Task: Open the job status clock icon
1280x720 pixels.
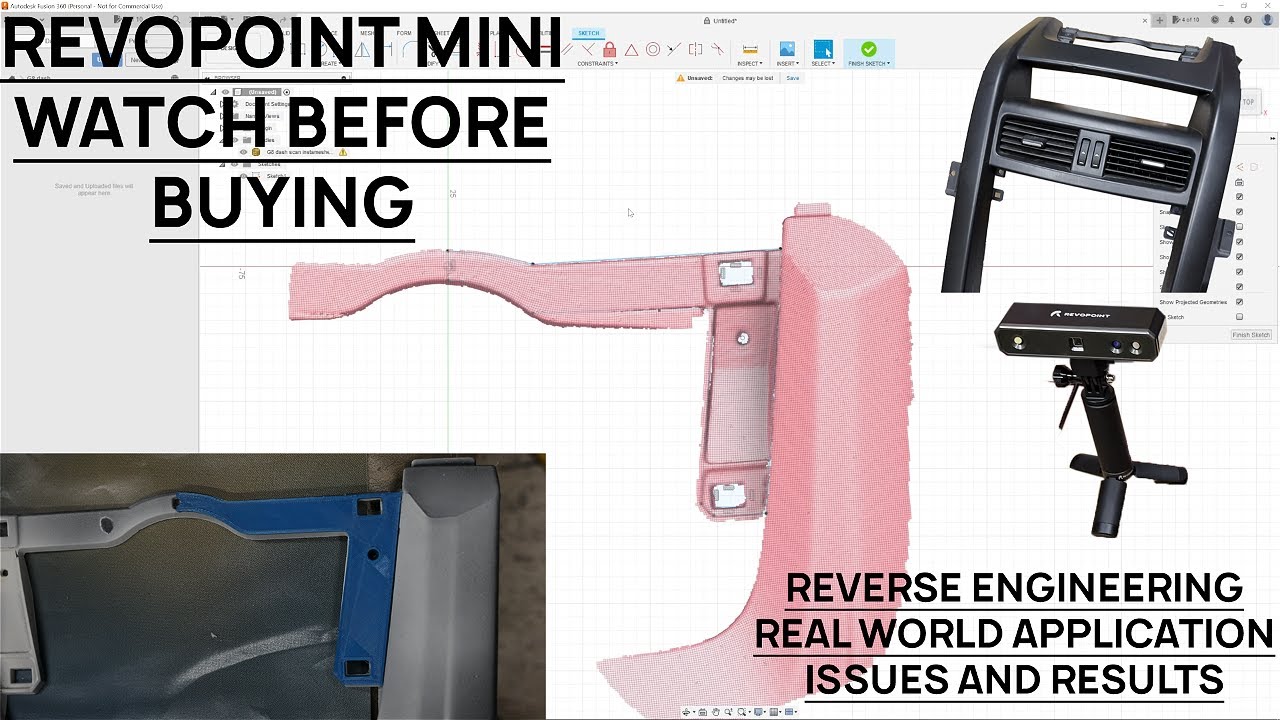Action: pos(1215,20)
